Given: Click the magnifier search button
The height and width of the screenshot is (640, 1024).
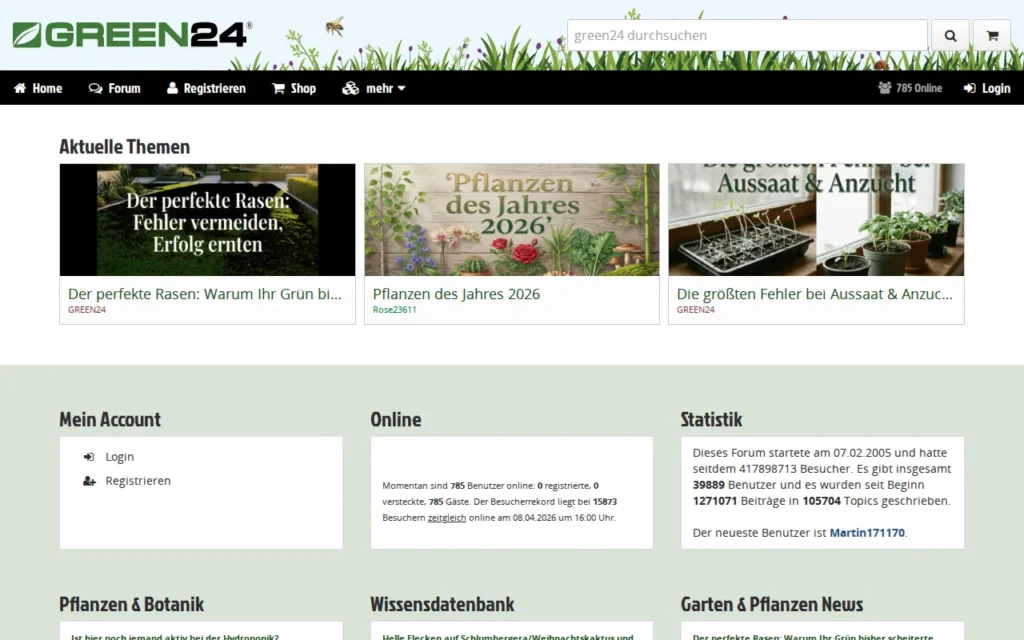Looking at the screenshot, I should click(950, 35).
